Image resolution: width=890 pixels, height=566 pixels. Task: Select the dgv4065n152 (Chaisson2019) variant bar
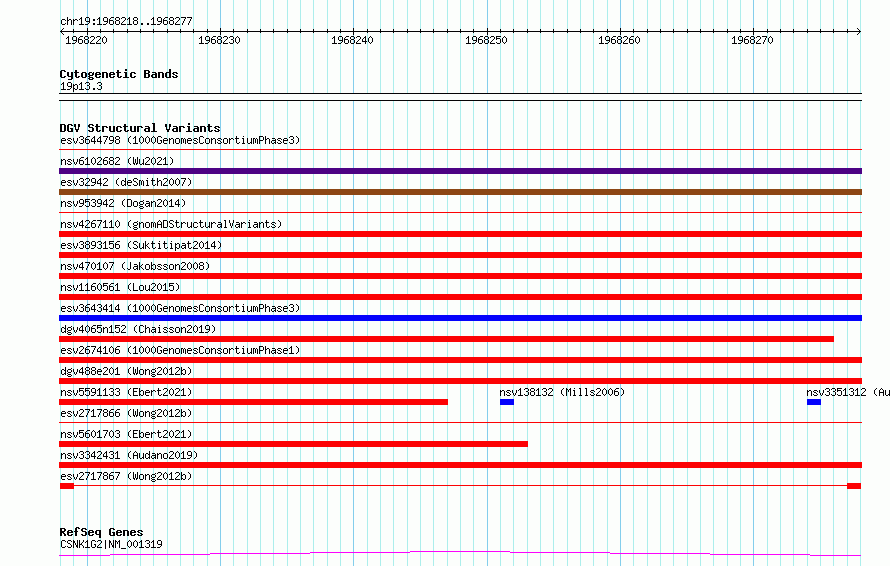click(x=447, y=339)
